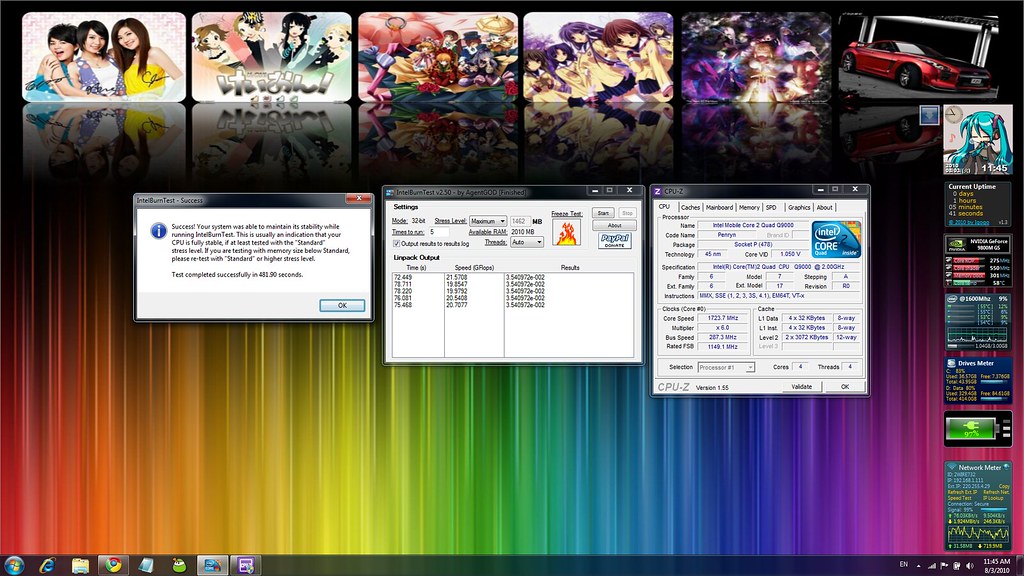Image resolution: width=1024 pixels, height=576 pixels.
Task: Toggle Output results to results.log checkbox
Action: click(396, 244)
